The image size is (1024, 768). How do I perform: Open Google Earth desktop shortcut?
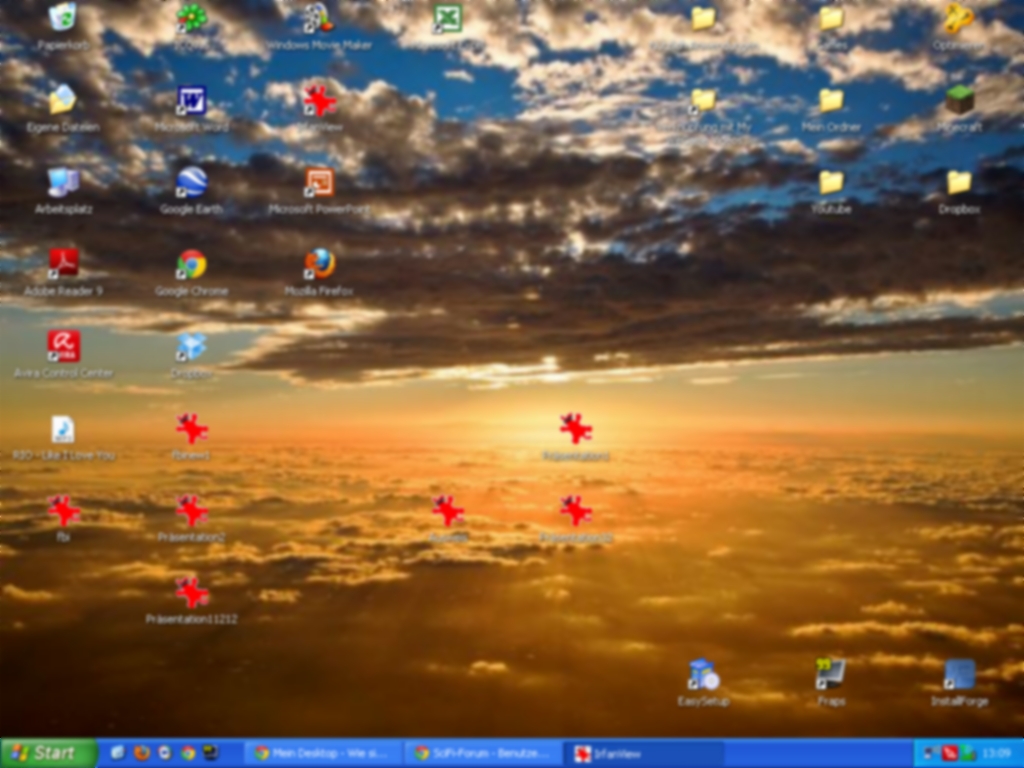(191, 183)
